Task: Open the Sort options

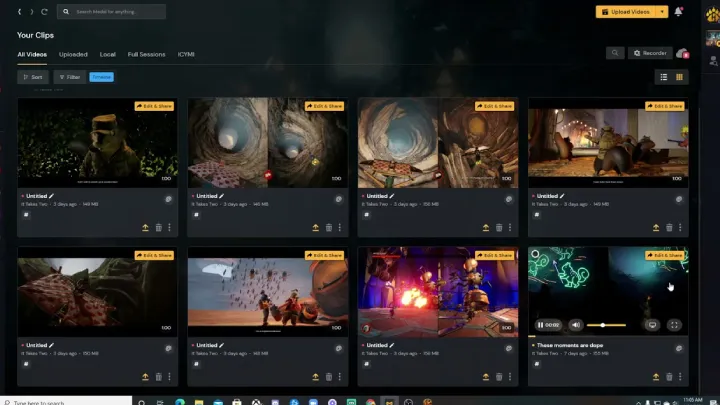Action: pos(32,77)
